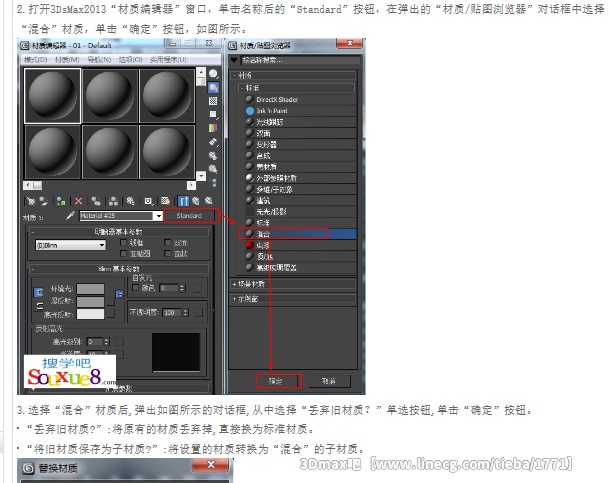Click the Get Material icon
The width and height of the screenshot is (612, 483).
31,201
